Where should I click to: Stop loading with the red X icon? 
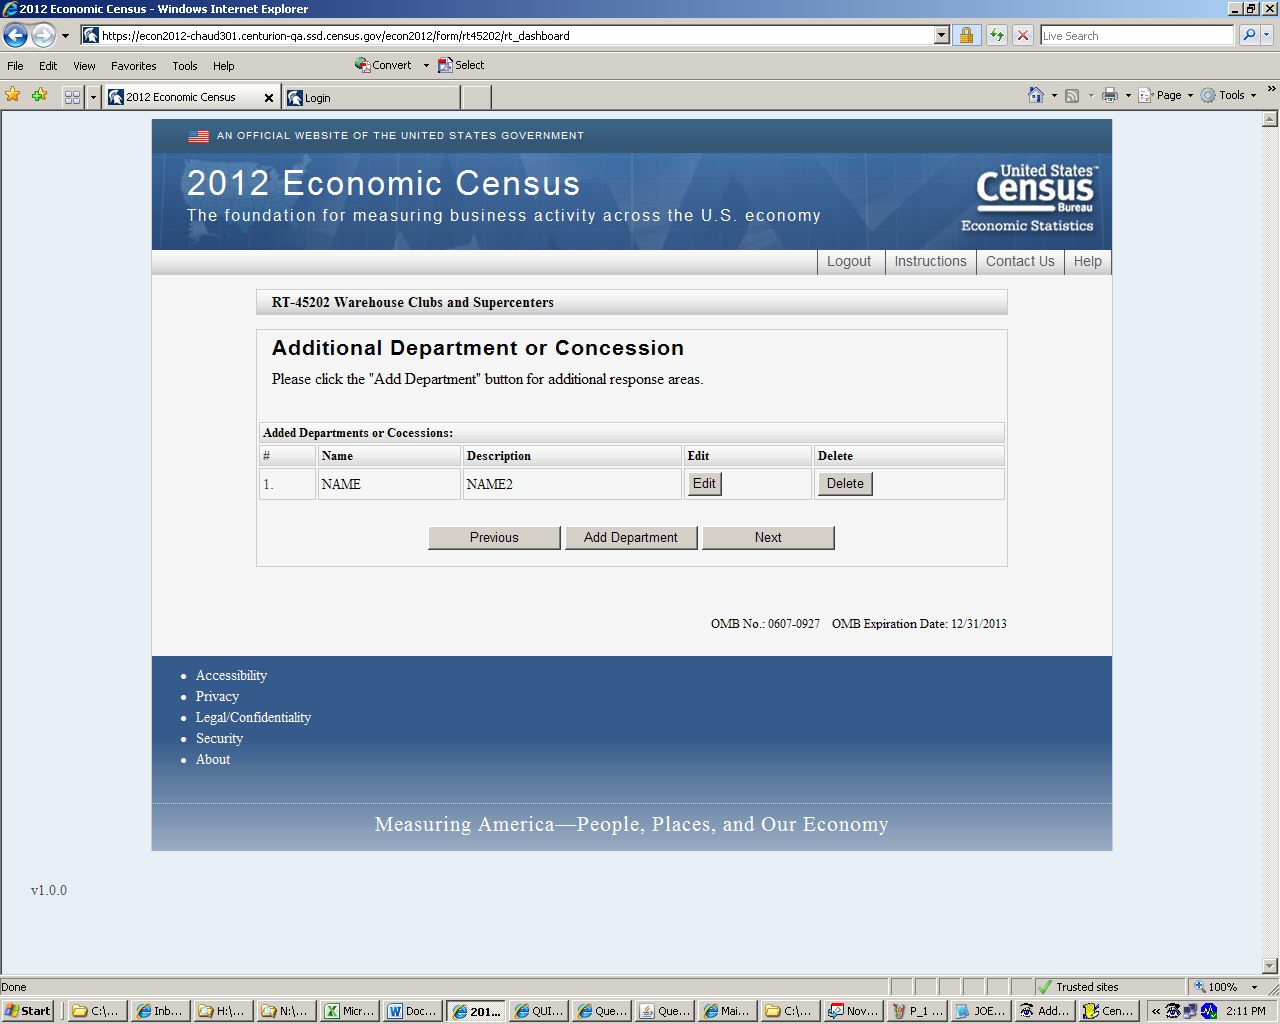(1022, 36)
